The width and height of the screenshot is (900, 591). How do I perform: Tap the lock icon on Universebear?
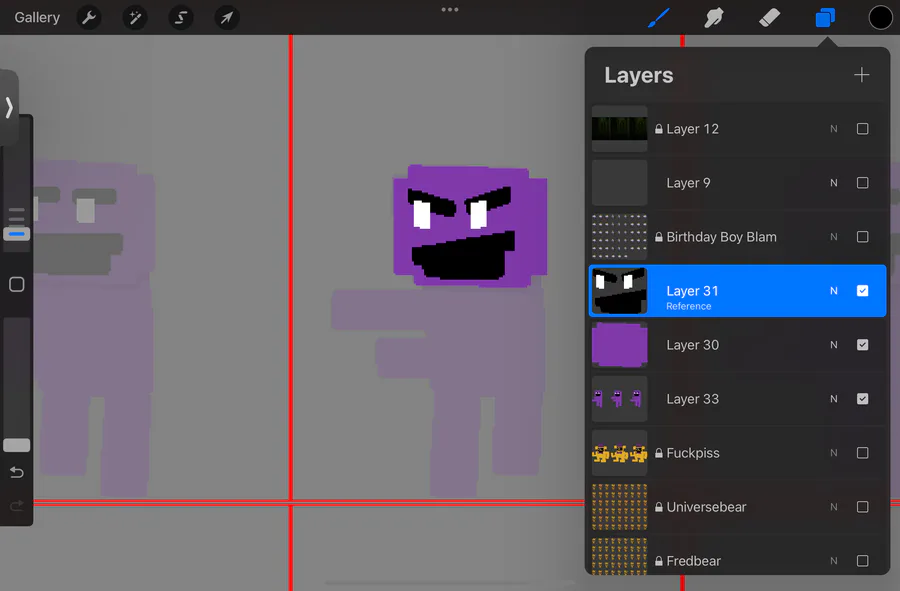pos(659,507)
